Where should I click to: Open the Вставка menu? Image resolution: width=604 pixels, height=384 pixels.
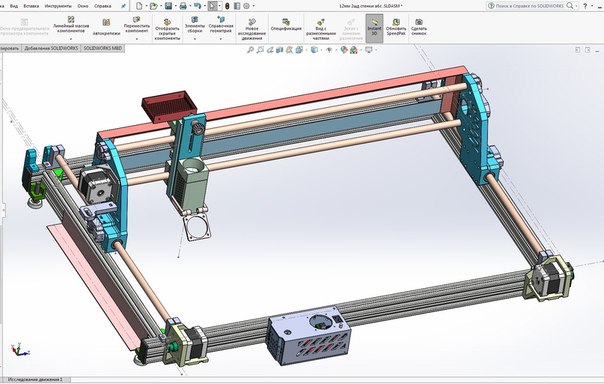(31, 6)
